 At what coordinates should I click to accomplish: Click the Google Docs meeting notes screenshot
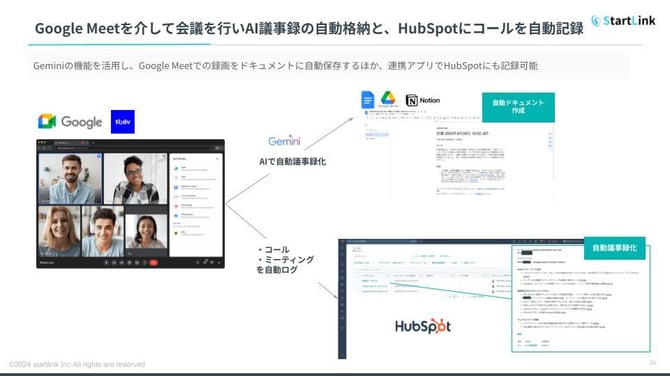[x=459, y=155]
